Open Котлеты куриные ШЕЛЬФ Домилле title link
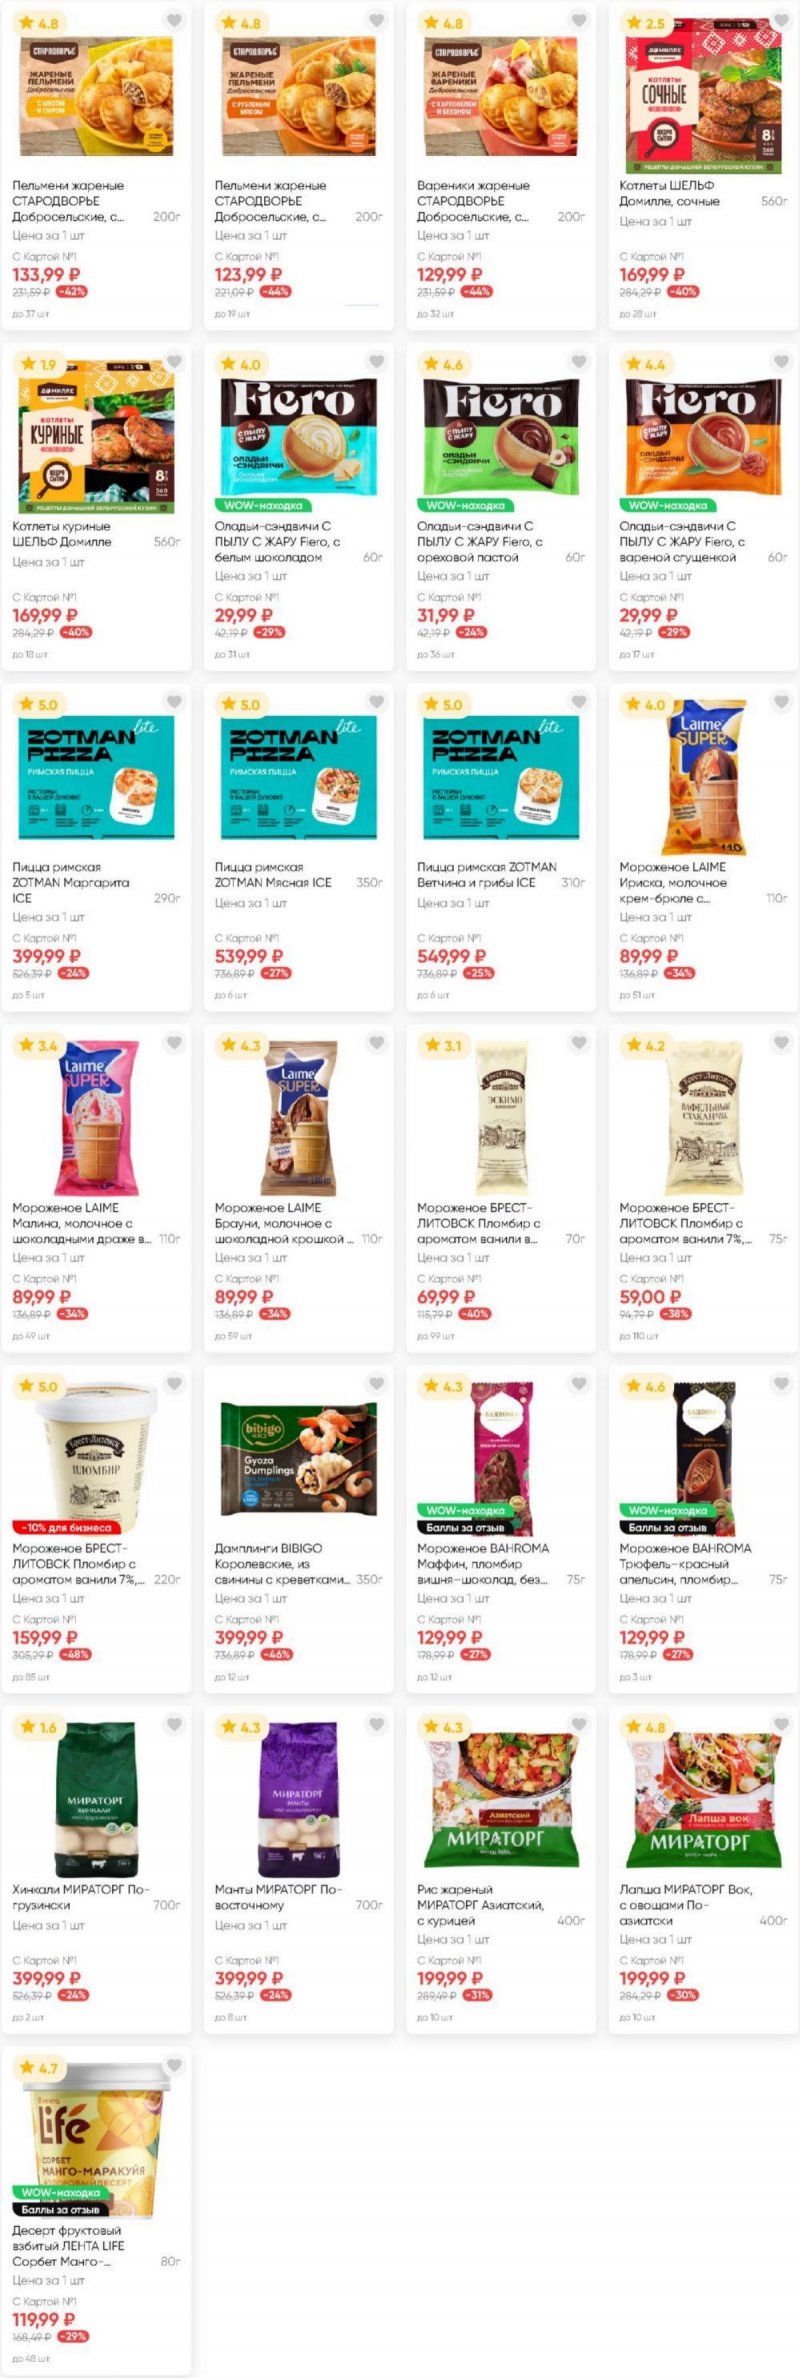Viewport: 800px width, 2378px height. (x=62, y=534)
